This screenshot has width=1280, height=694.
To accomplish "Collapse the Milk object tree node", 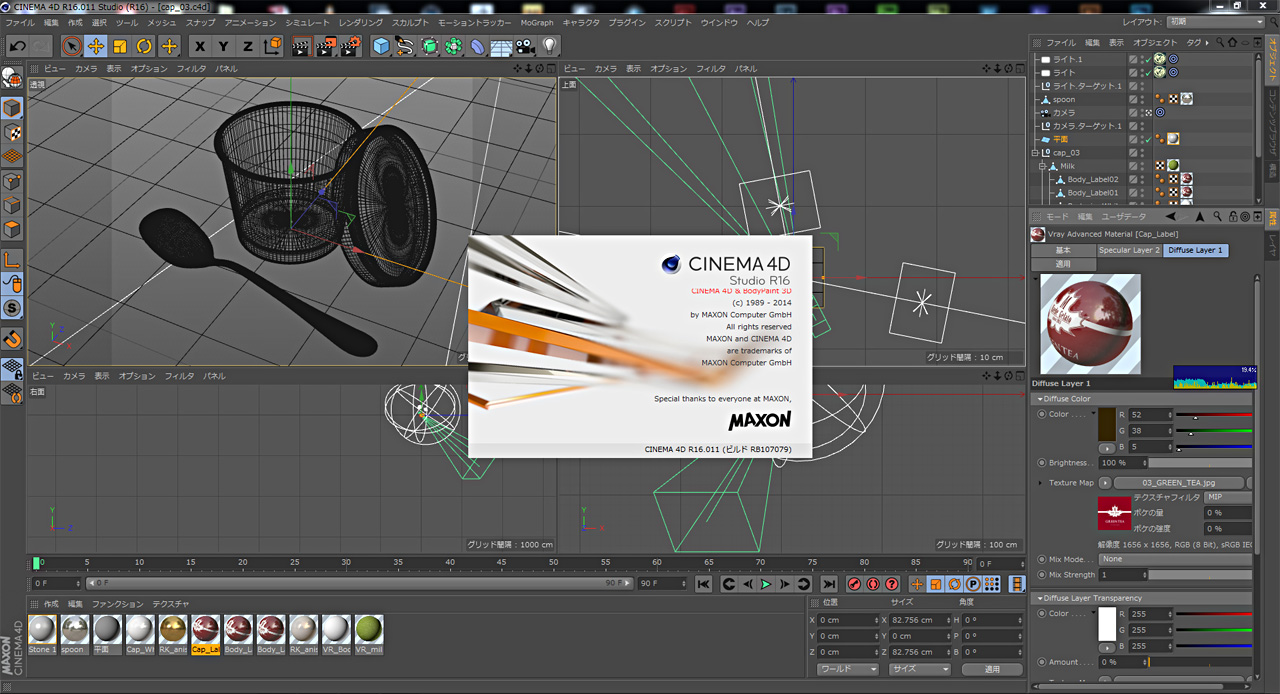I will [x=1041, y=166].
